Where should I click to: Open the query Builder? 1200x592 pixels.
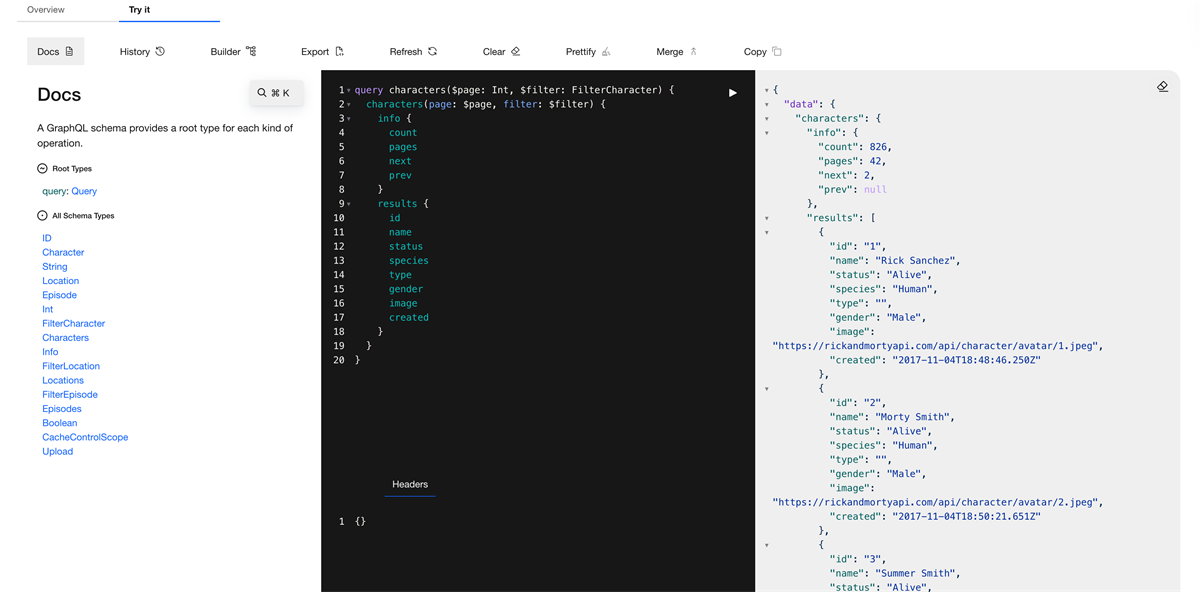pos(233,51)
